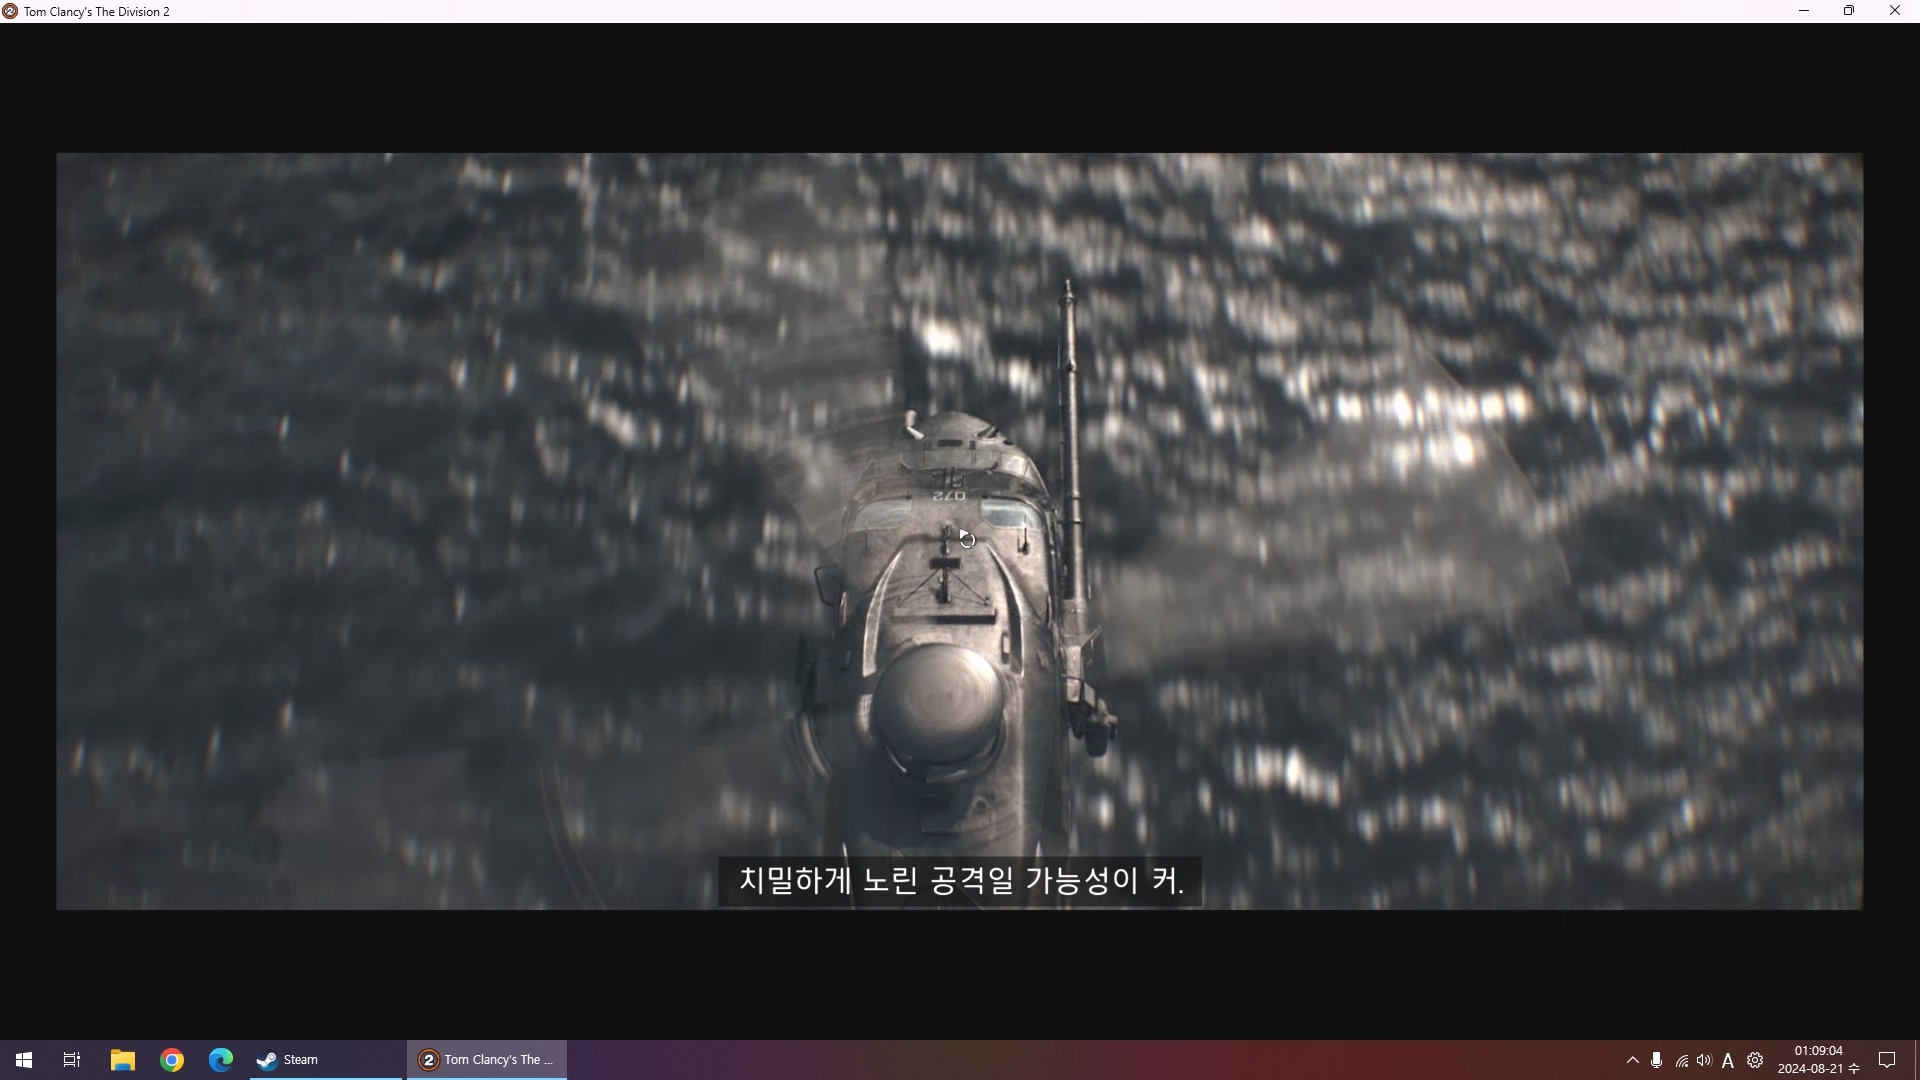The image size is (1920, 1080).
Task: Open the volume speaker control
Action: (1704, 1060)
